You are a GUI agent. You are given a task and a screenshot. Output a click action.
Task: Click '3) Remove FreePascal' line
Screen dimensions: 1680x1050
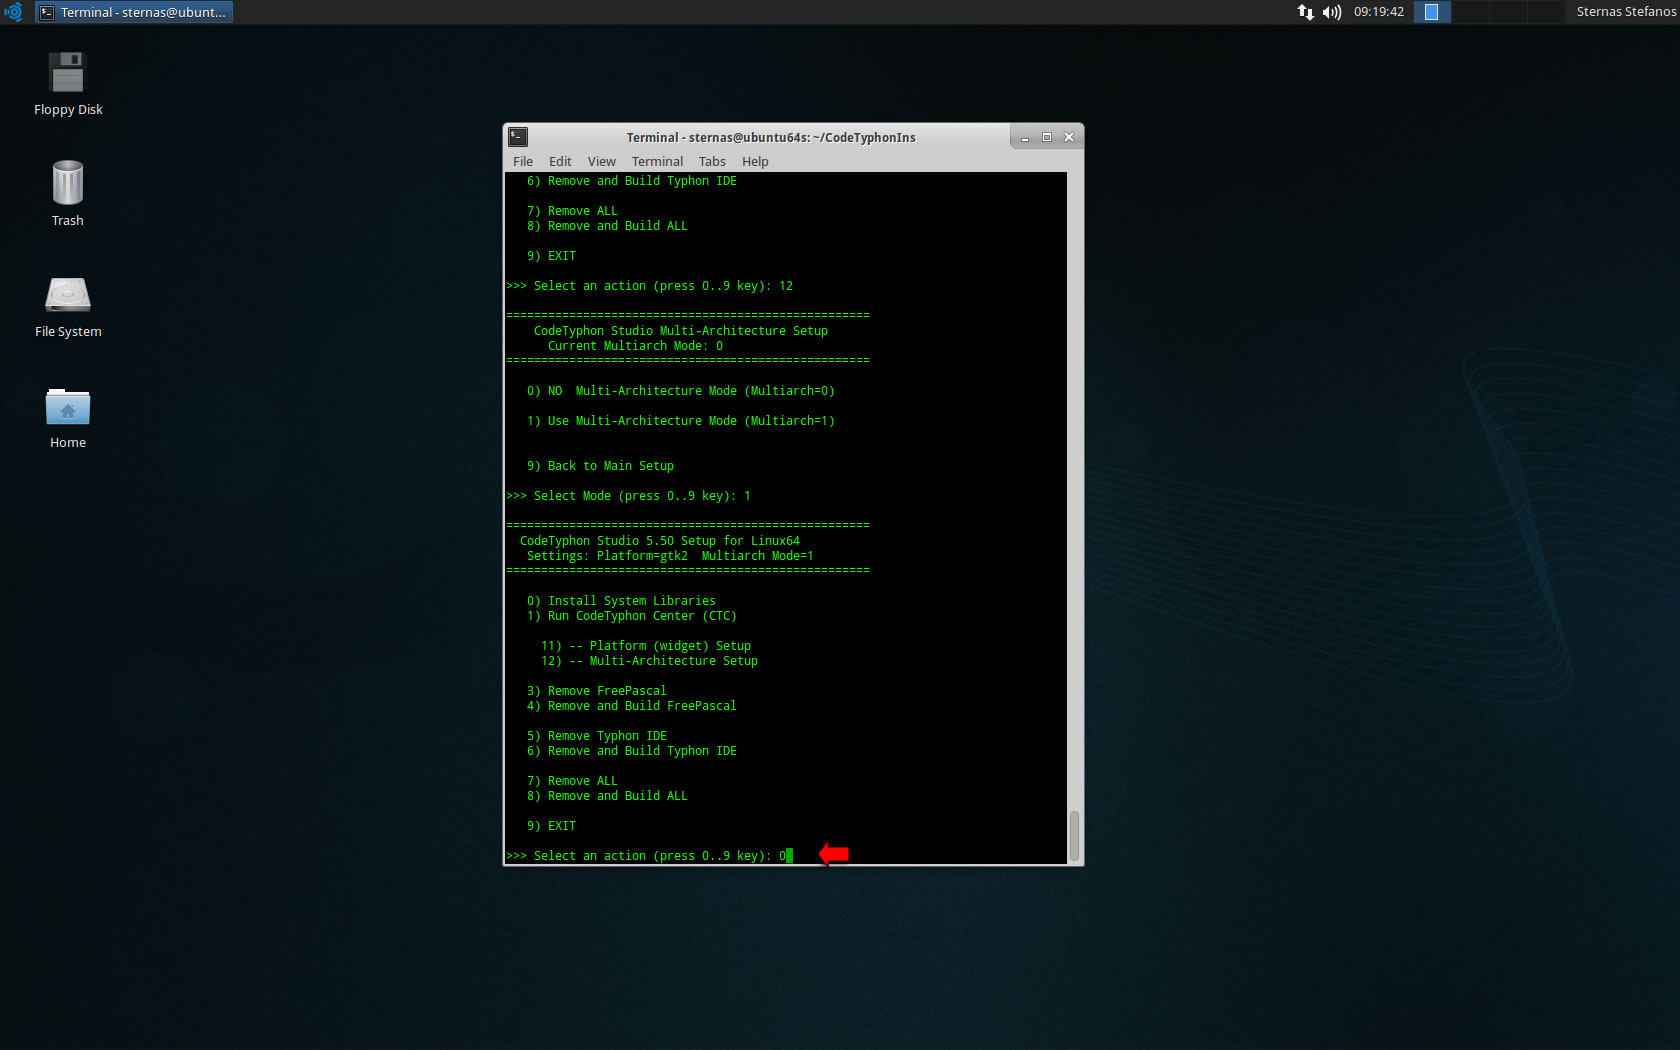596,691
